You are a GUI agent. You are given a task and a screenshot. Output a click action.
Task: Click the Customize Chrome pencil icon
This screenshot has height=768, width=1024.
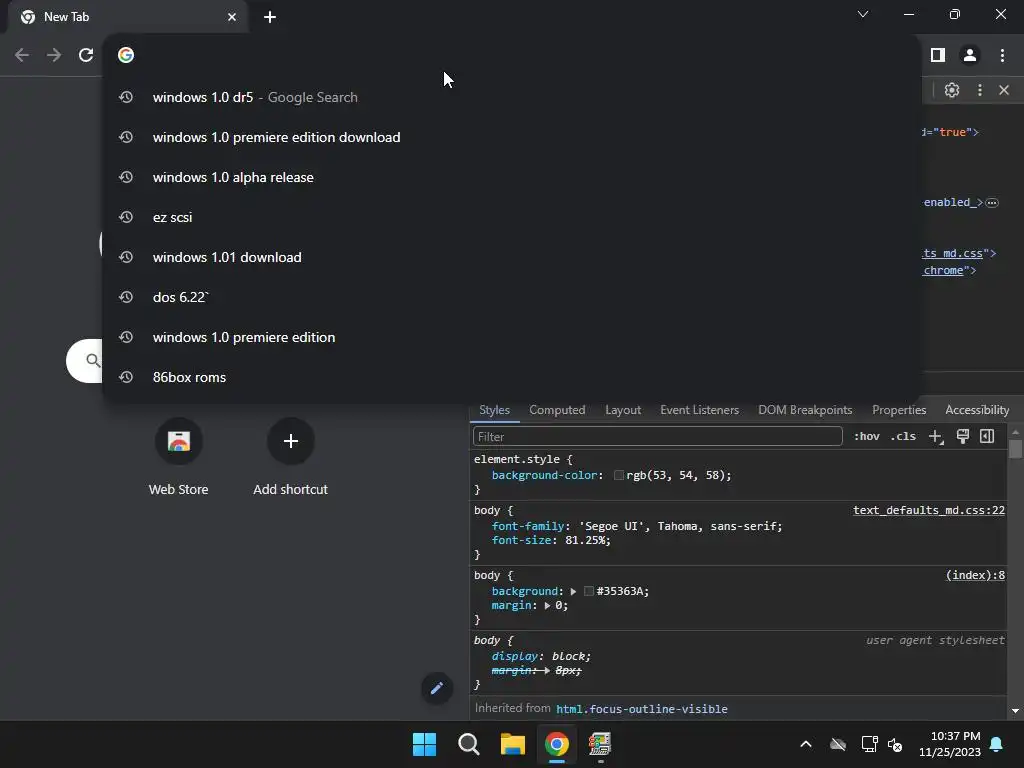pyautogui.click(x=437, y=688)
